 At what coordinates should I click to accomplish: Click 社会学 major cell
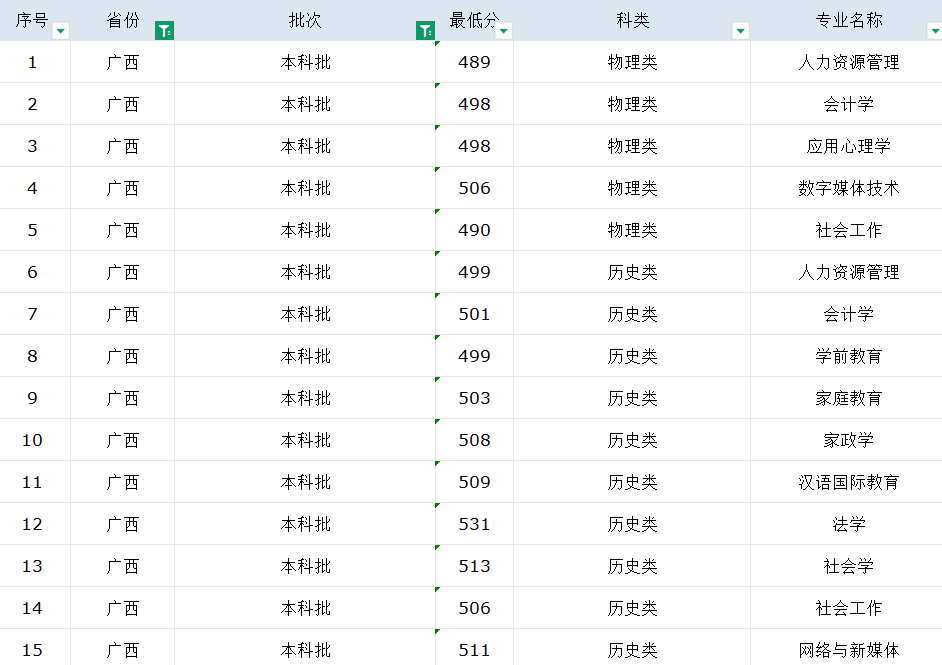click(x=848, y=566)
